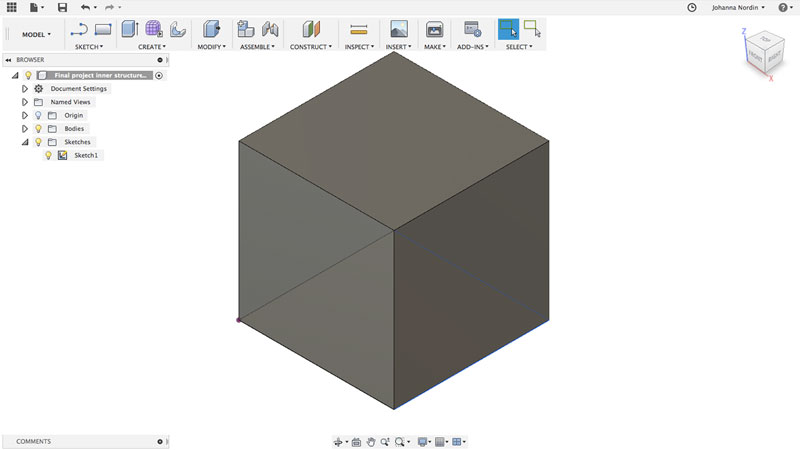The image size is (800, 450).
Task: Toggle visibility bulb of Sketches folder
Action: click(x=38, y=142)
